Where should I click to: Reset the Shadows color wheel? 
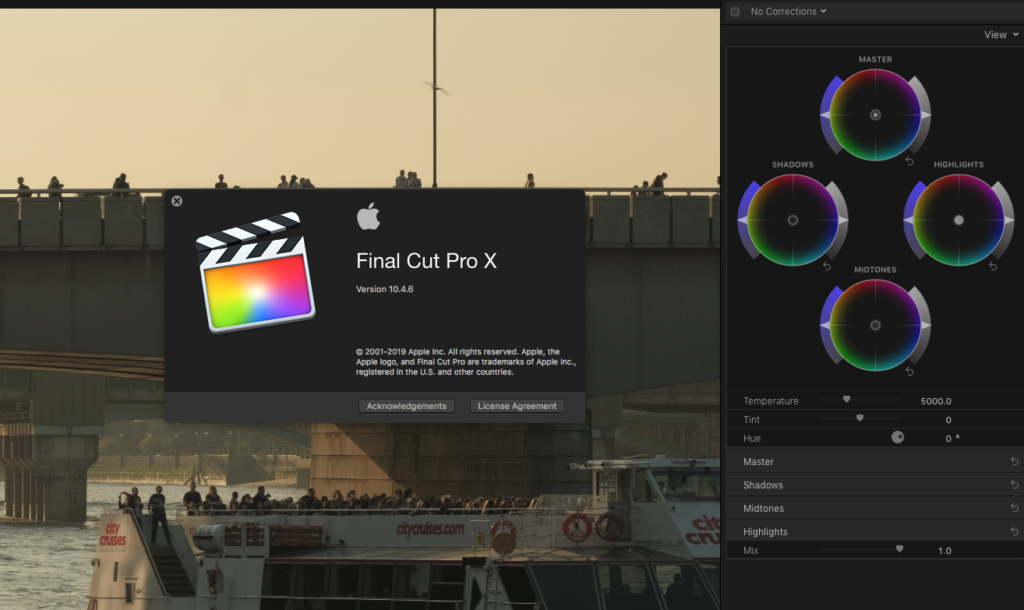point(827,266)
